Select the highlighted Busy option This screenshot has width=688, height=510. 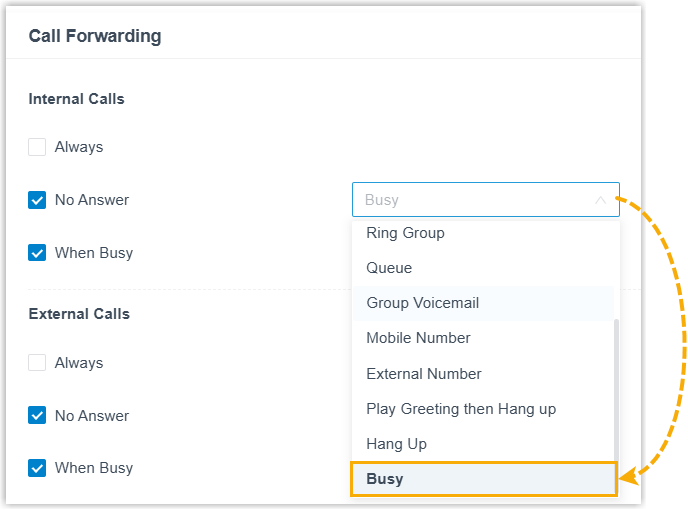tap(385, 479)
